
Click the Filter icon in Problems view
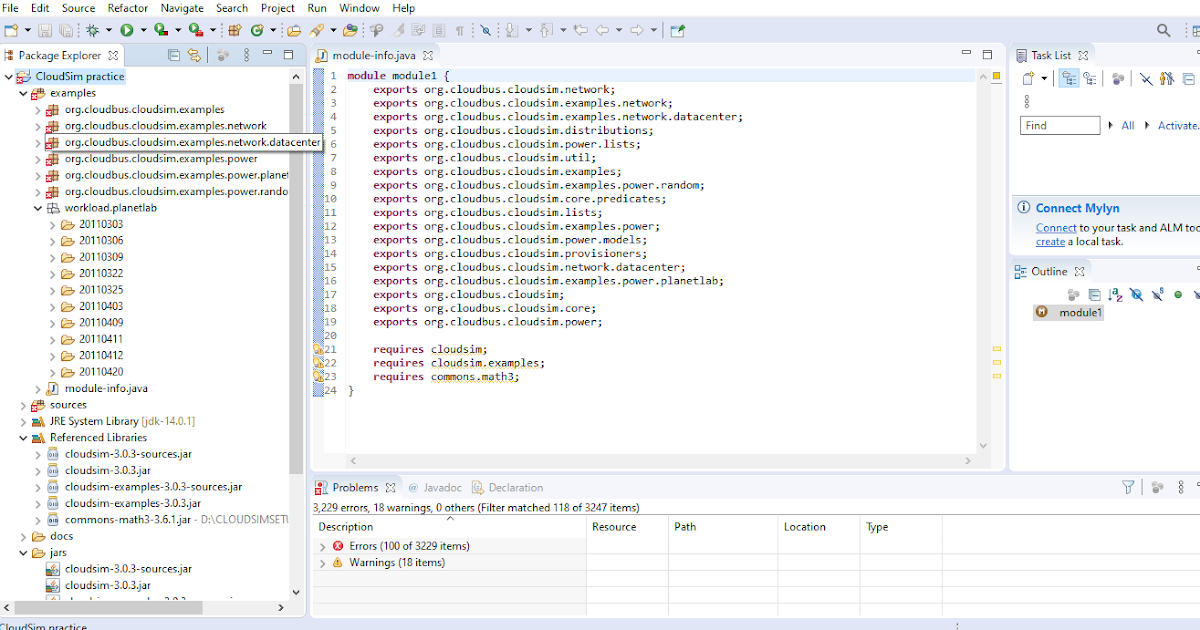1128,487
